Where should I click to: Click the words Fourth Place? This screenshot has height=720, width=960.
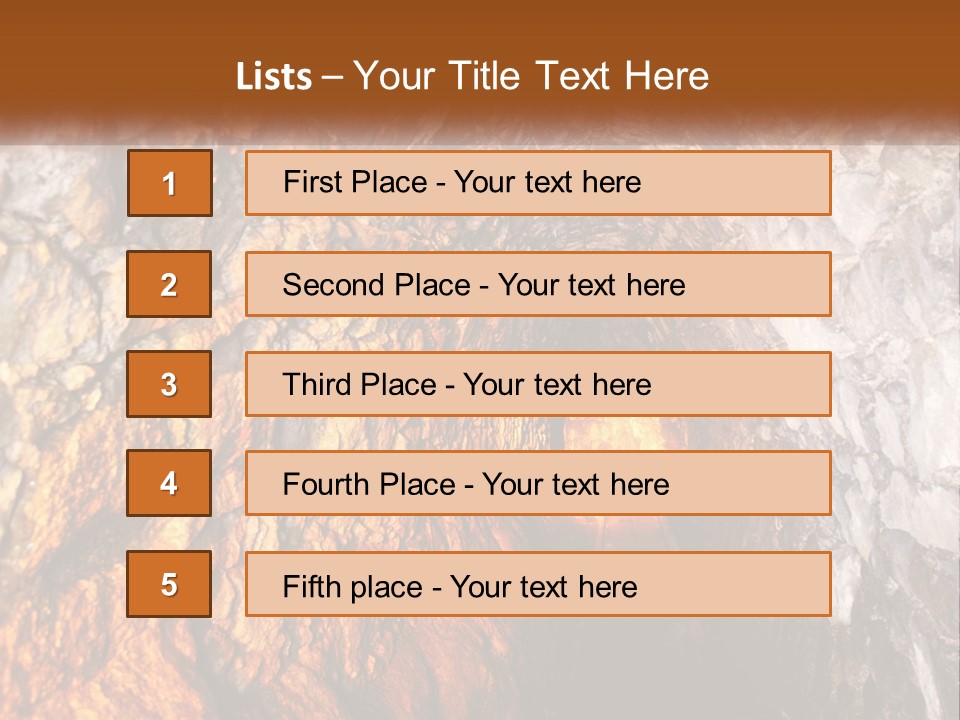click(x=369, y=484)
